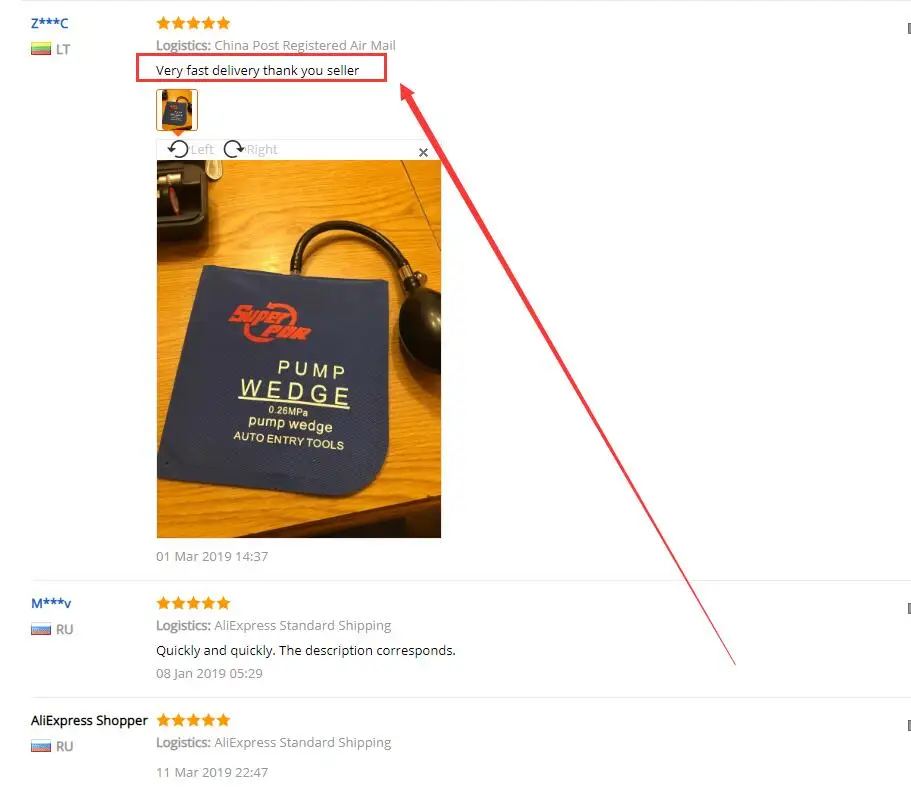Click the star rating on M***v's review

coord(193,603)
